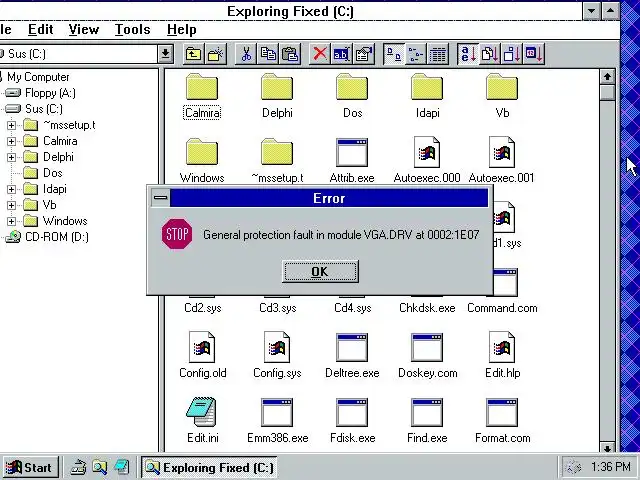The image size is (640, 480).
Task: Select the Find.exe program icon
Action: click(427, 412)
